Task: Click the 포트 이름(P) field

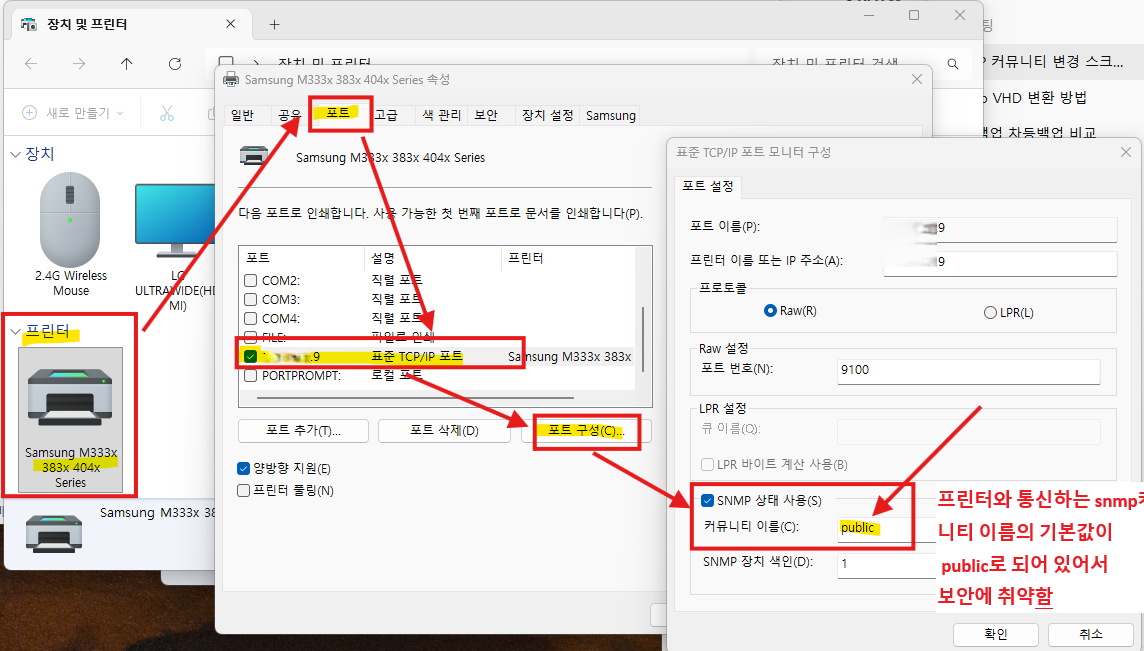Action: click(1000, 228)
